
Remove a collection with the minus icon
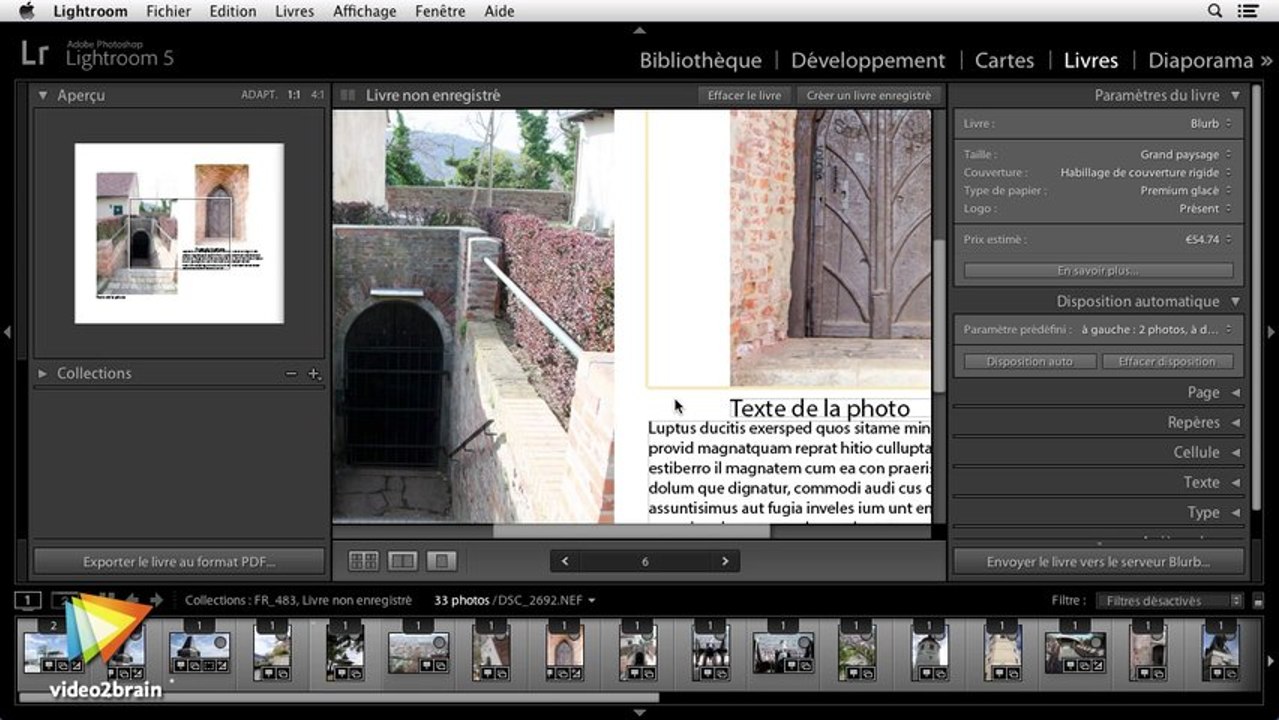[291, 373]
